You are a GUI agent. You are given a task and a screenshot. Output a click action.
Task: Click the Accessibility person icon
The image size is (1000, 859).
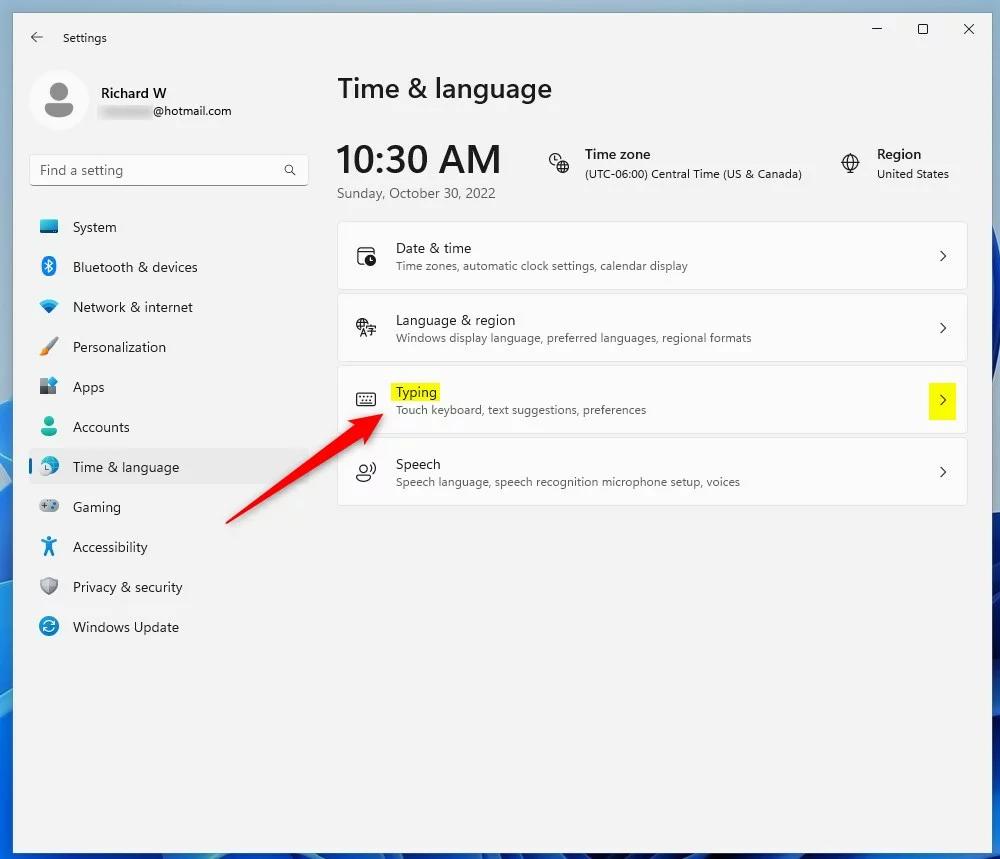click(x=49, y=547)
